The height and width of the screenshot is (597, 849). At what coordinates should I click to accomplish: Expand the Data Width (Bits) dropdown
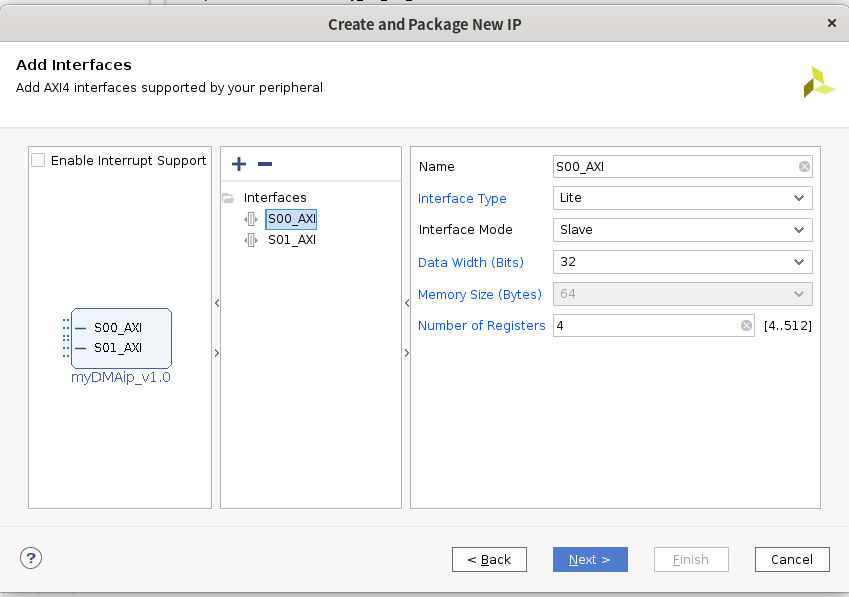[682, 262]
